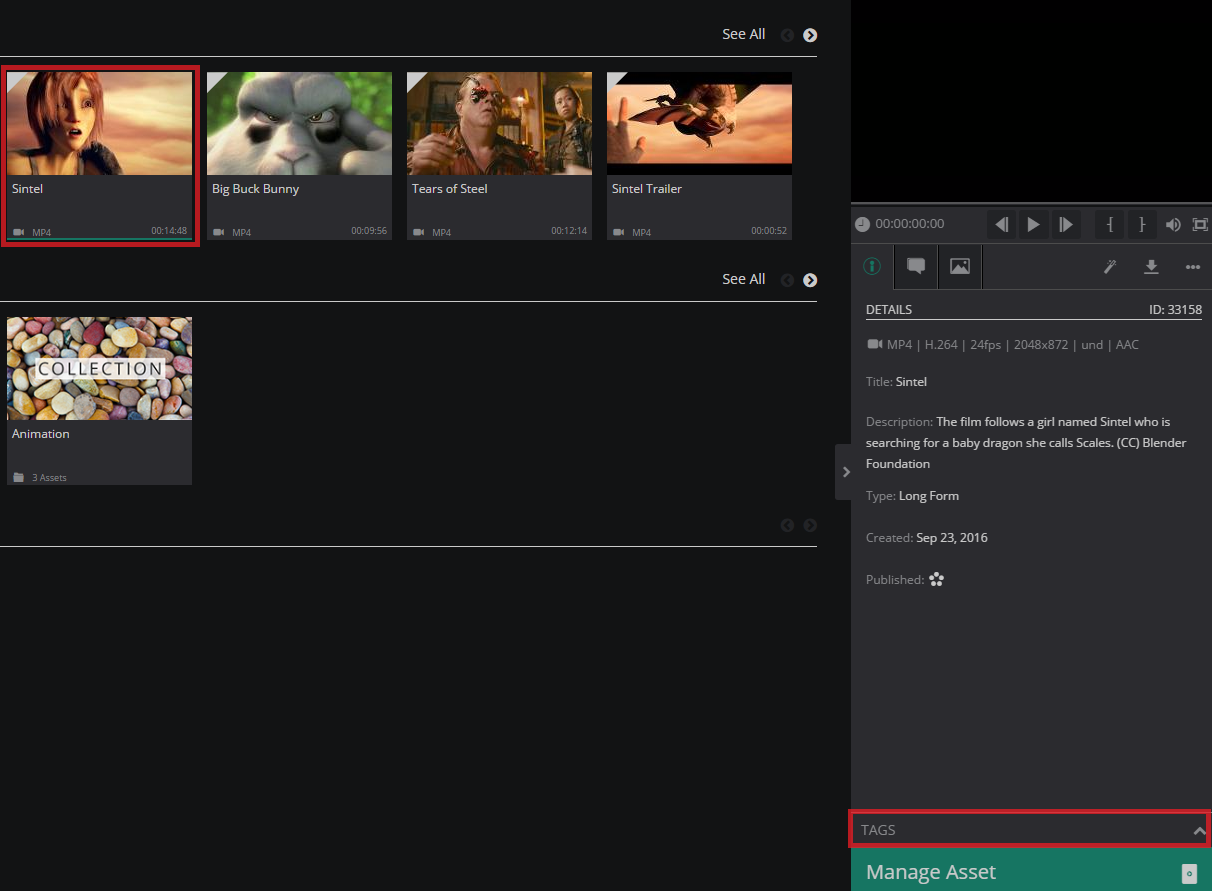Select the Sintel Trailer thumbnail
Screen dimensions: 1212x891
699,124
